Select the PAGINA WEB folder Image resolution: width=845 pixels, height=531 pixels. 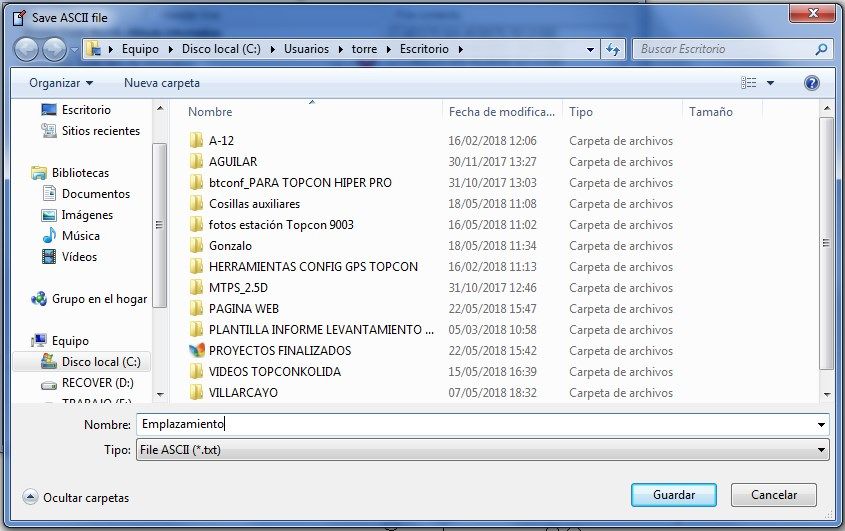244,309
